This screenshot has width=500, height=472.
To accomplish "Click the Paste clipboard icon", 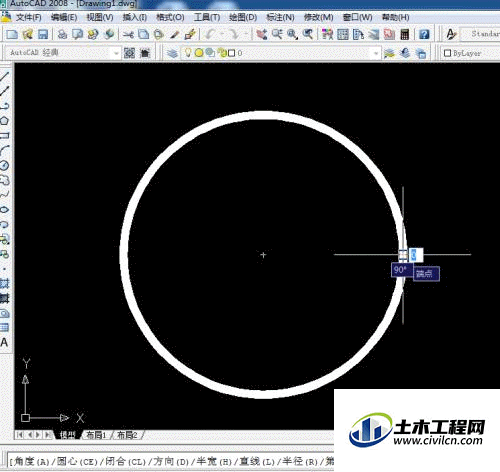I will click(x=159, y=34).
